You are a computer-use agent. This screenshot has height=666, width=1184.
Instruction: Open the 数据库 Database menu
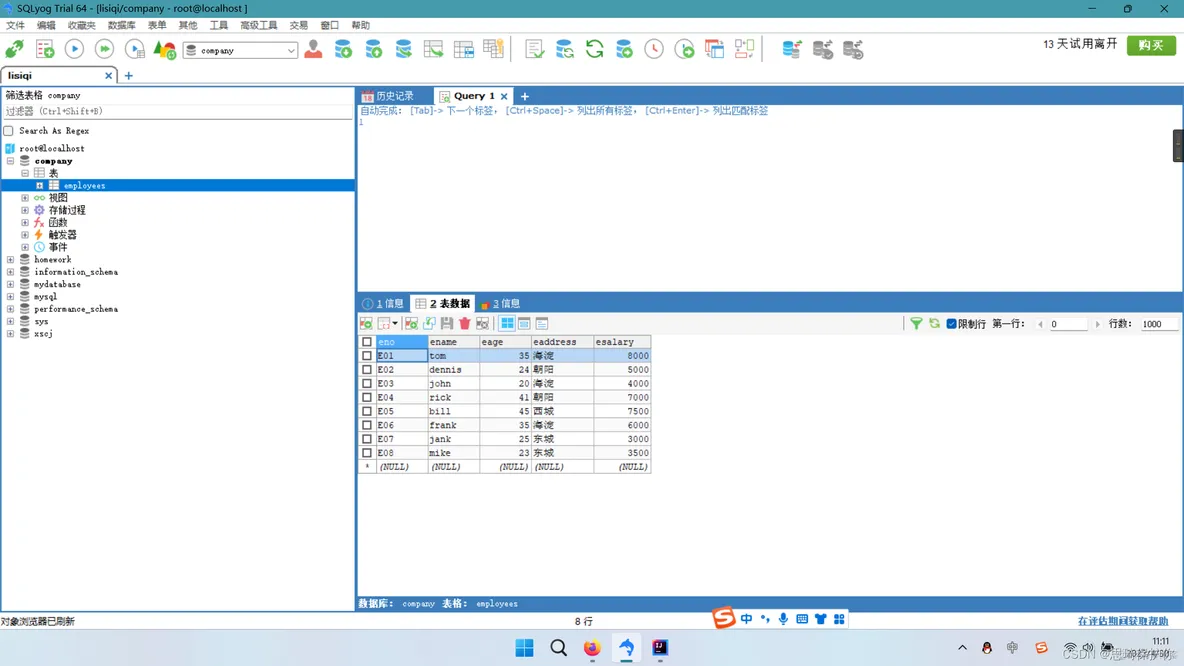coord(122,26)
